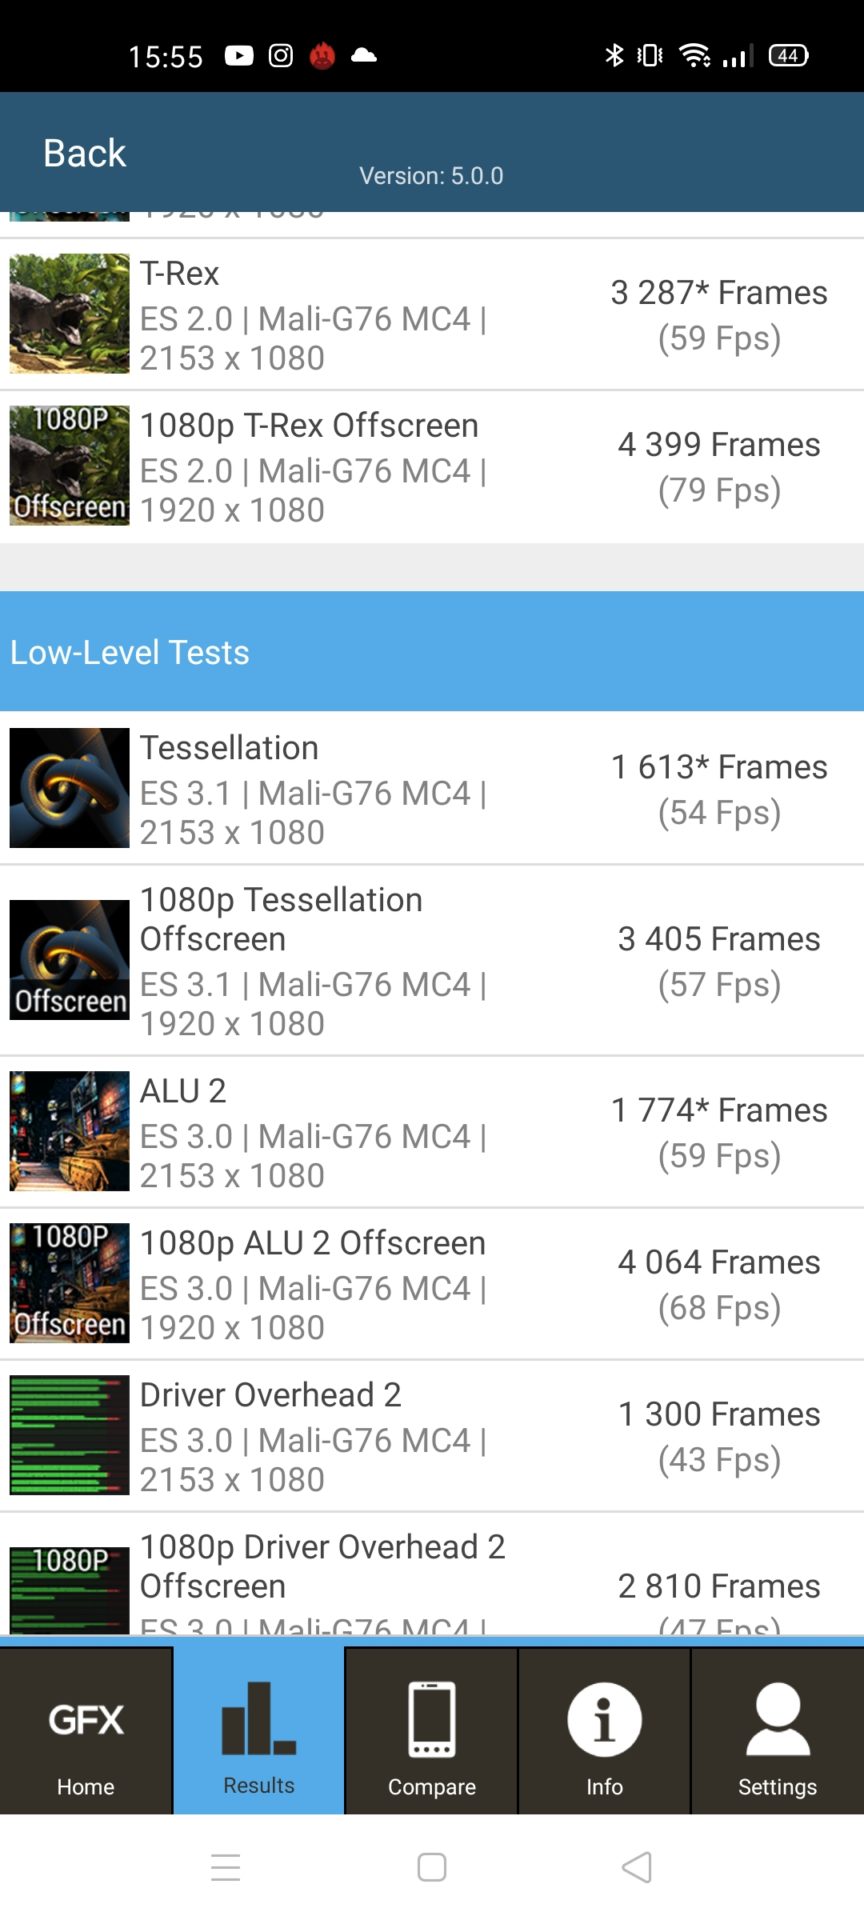
Task: Select the 1080p ALU 2 Offscreen title
Action: (313, 1243)
